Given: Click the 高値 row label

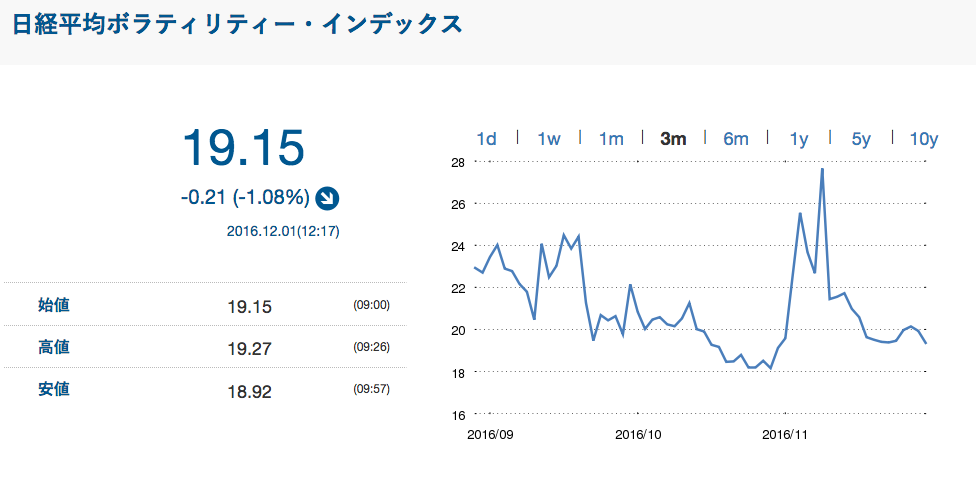Looking at the screenshot, I should tap(53, 347).
